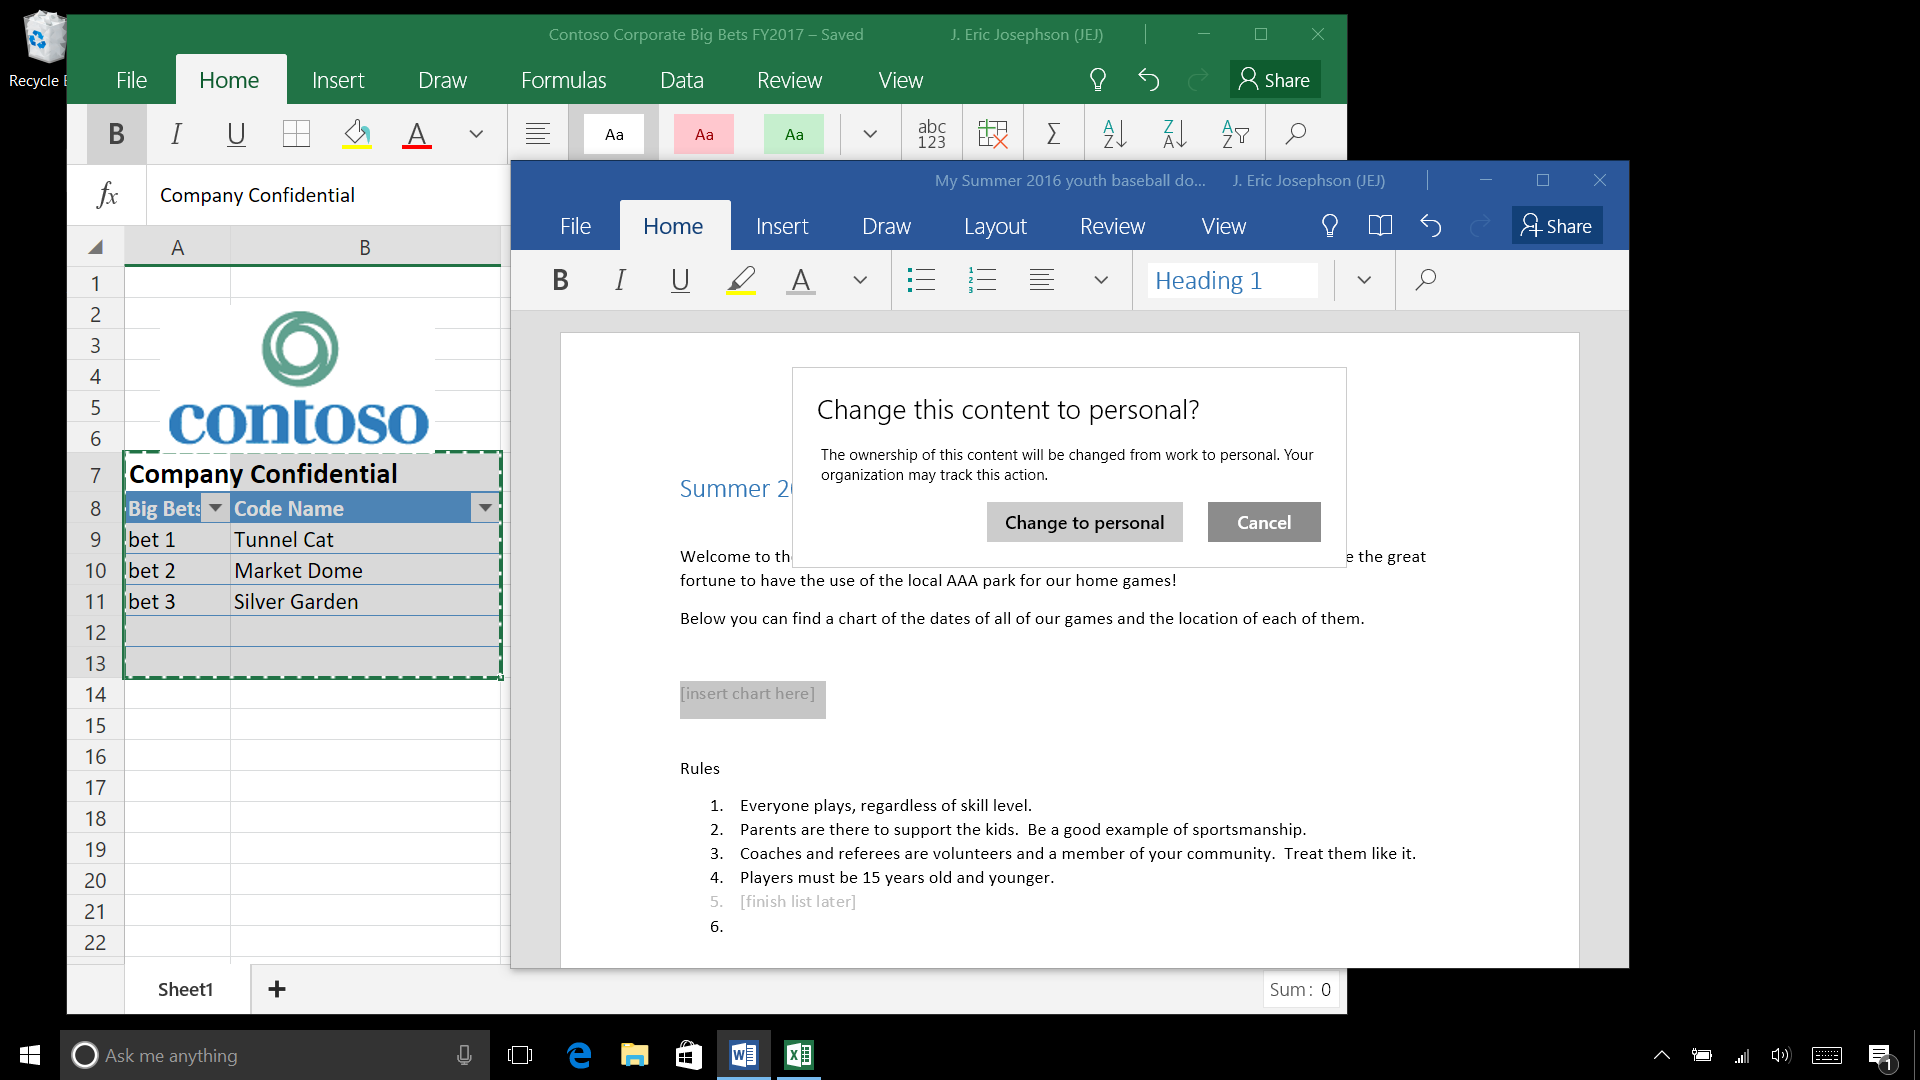The width and height of the screenshot is (1920, 1080).
Task: Toggle the Underline formatting in Excel ribbon
Action: pyautogui.click(x=236, y=133)
